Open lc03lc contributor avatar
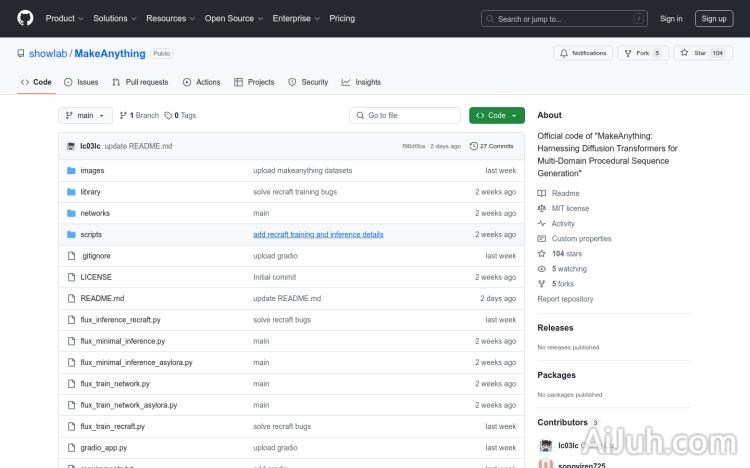Screen dimensions: 750x468 [546, 446]
